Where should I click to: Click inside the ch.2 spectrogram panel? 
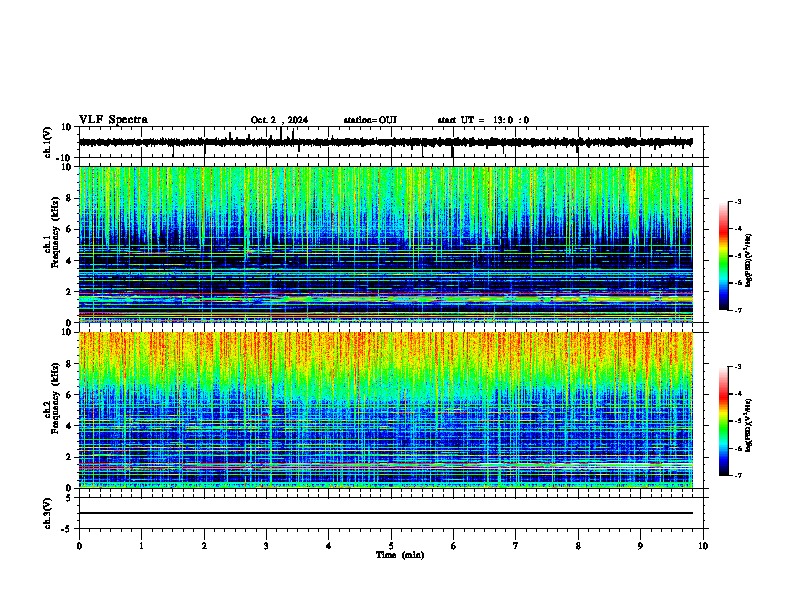386,410
